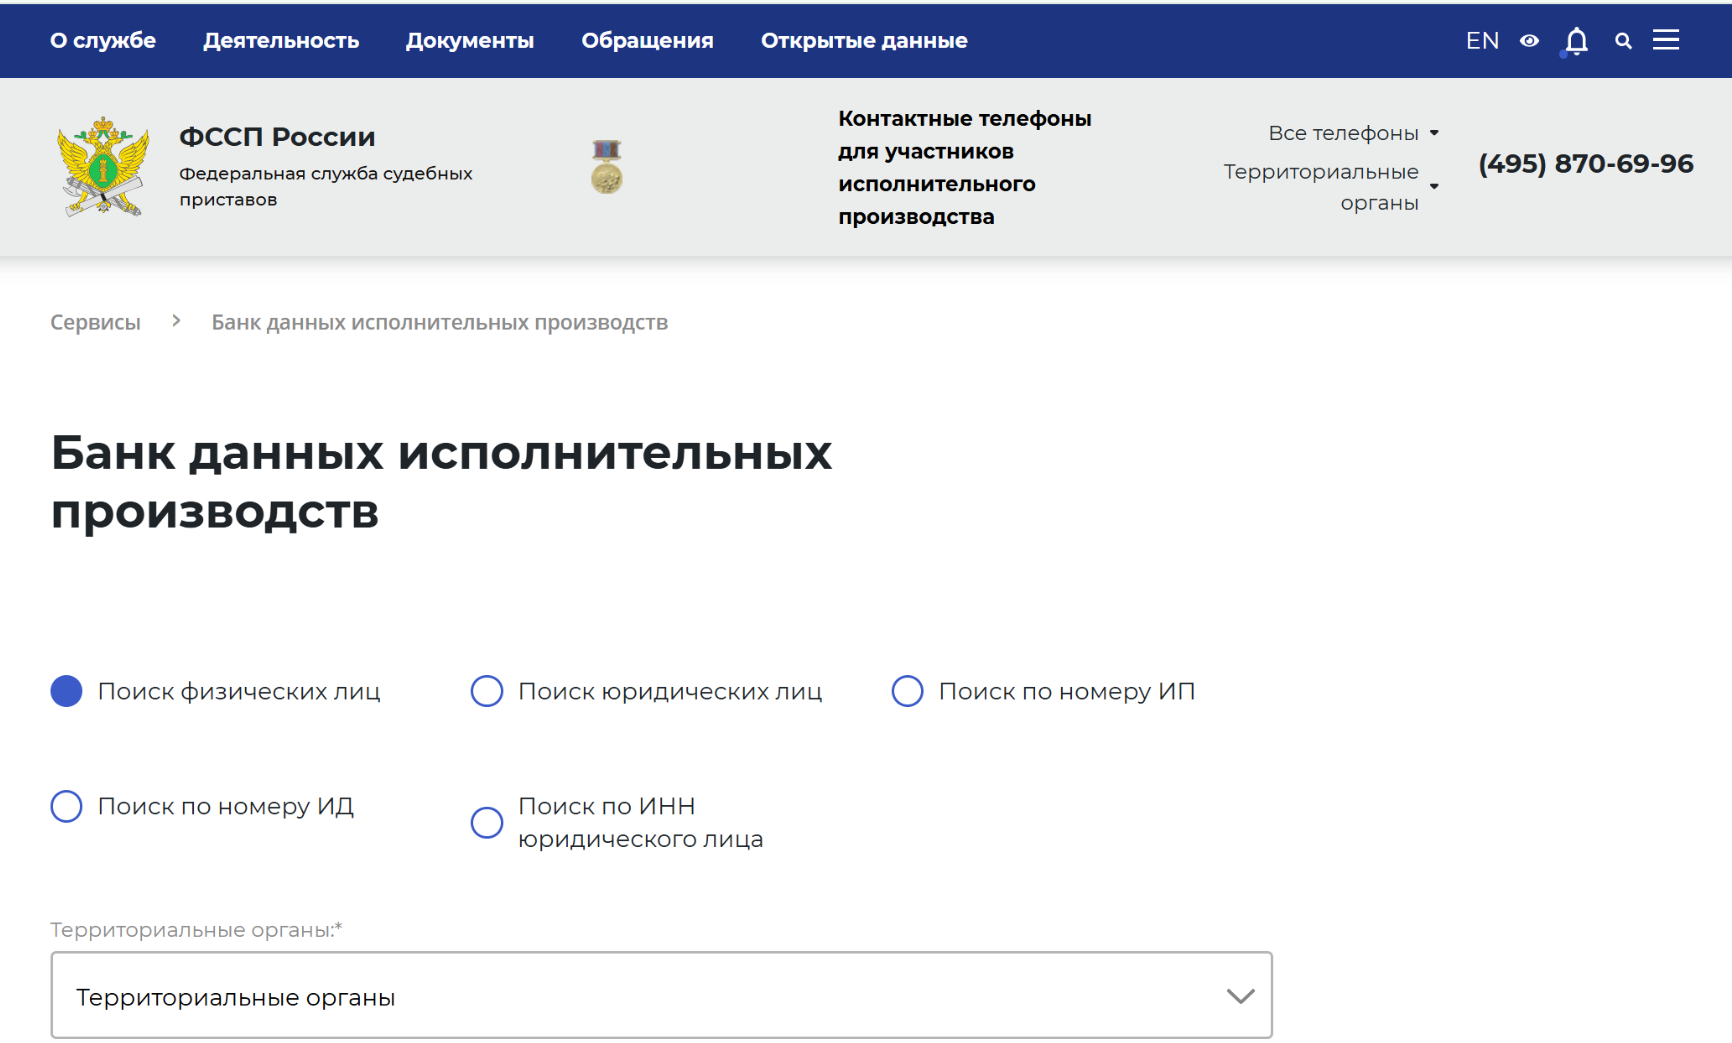The width and height of the screenshot is (1732, 1043).
Task: Expand header "Территориальные органы" phone dropdown
Action: point(1331,187)
